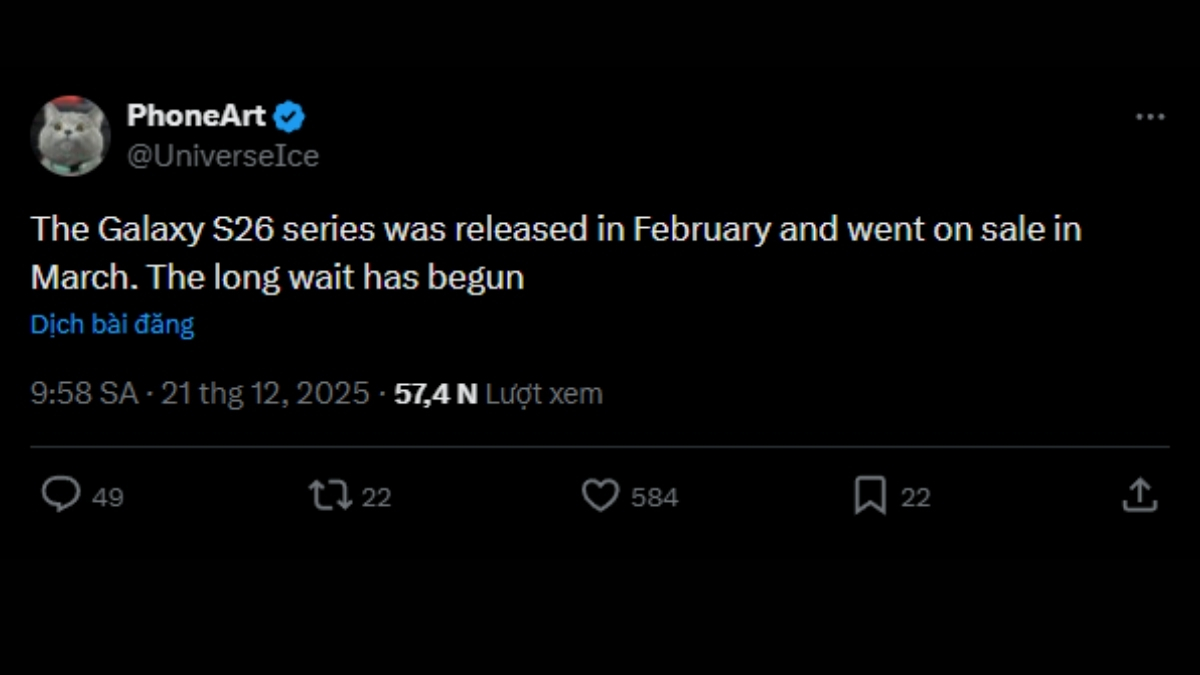Screen dimensions: 1200x675
Task: Click the like count 584
Action: coord(654,497)
